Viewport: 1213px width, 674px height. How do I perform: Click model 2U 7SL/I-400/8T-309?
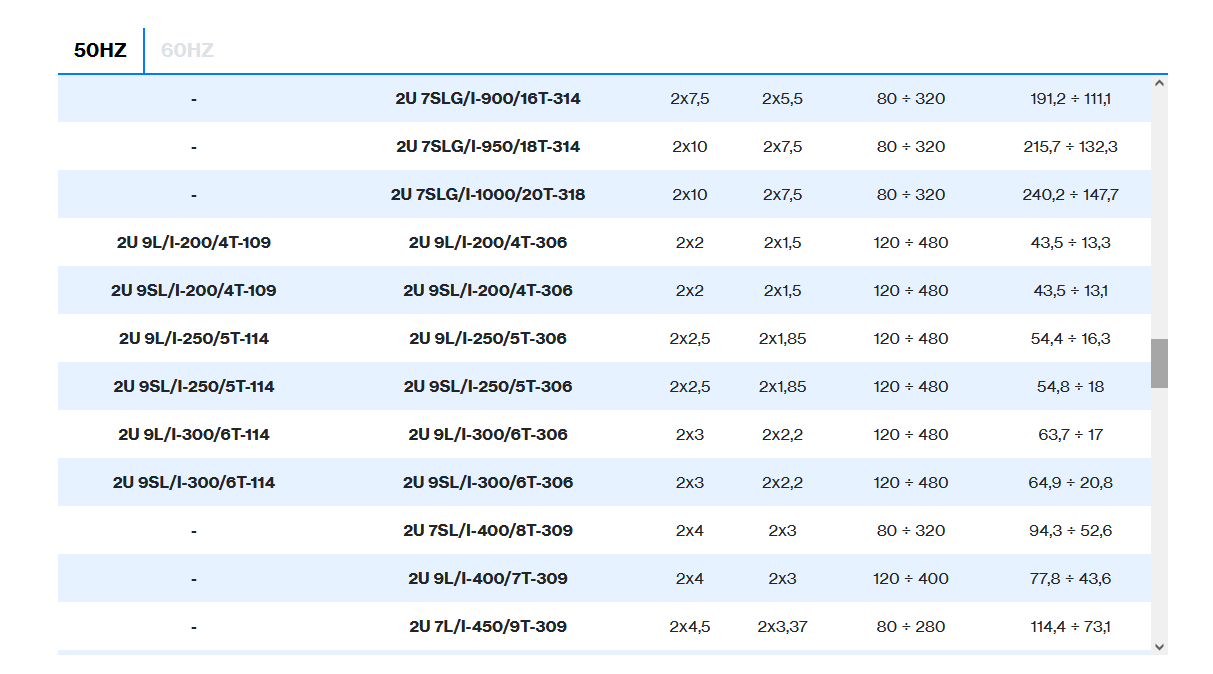point(487,531)
